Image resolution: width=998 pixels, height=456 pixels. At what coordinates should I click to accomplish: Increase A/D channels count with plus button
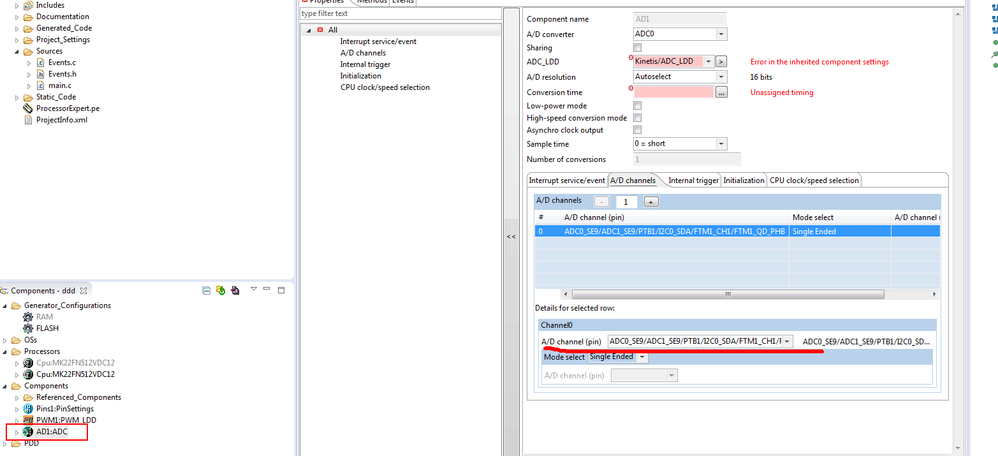tap(650, 202)
